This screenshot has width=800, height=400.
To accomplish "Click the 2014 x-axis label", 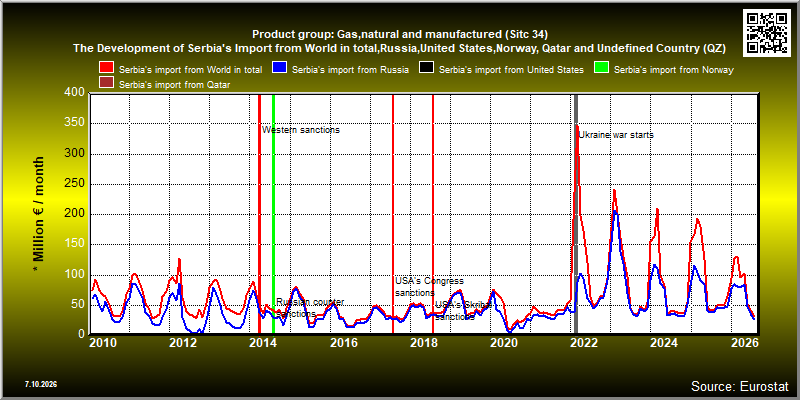I will click(x=264, y=343).
